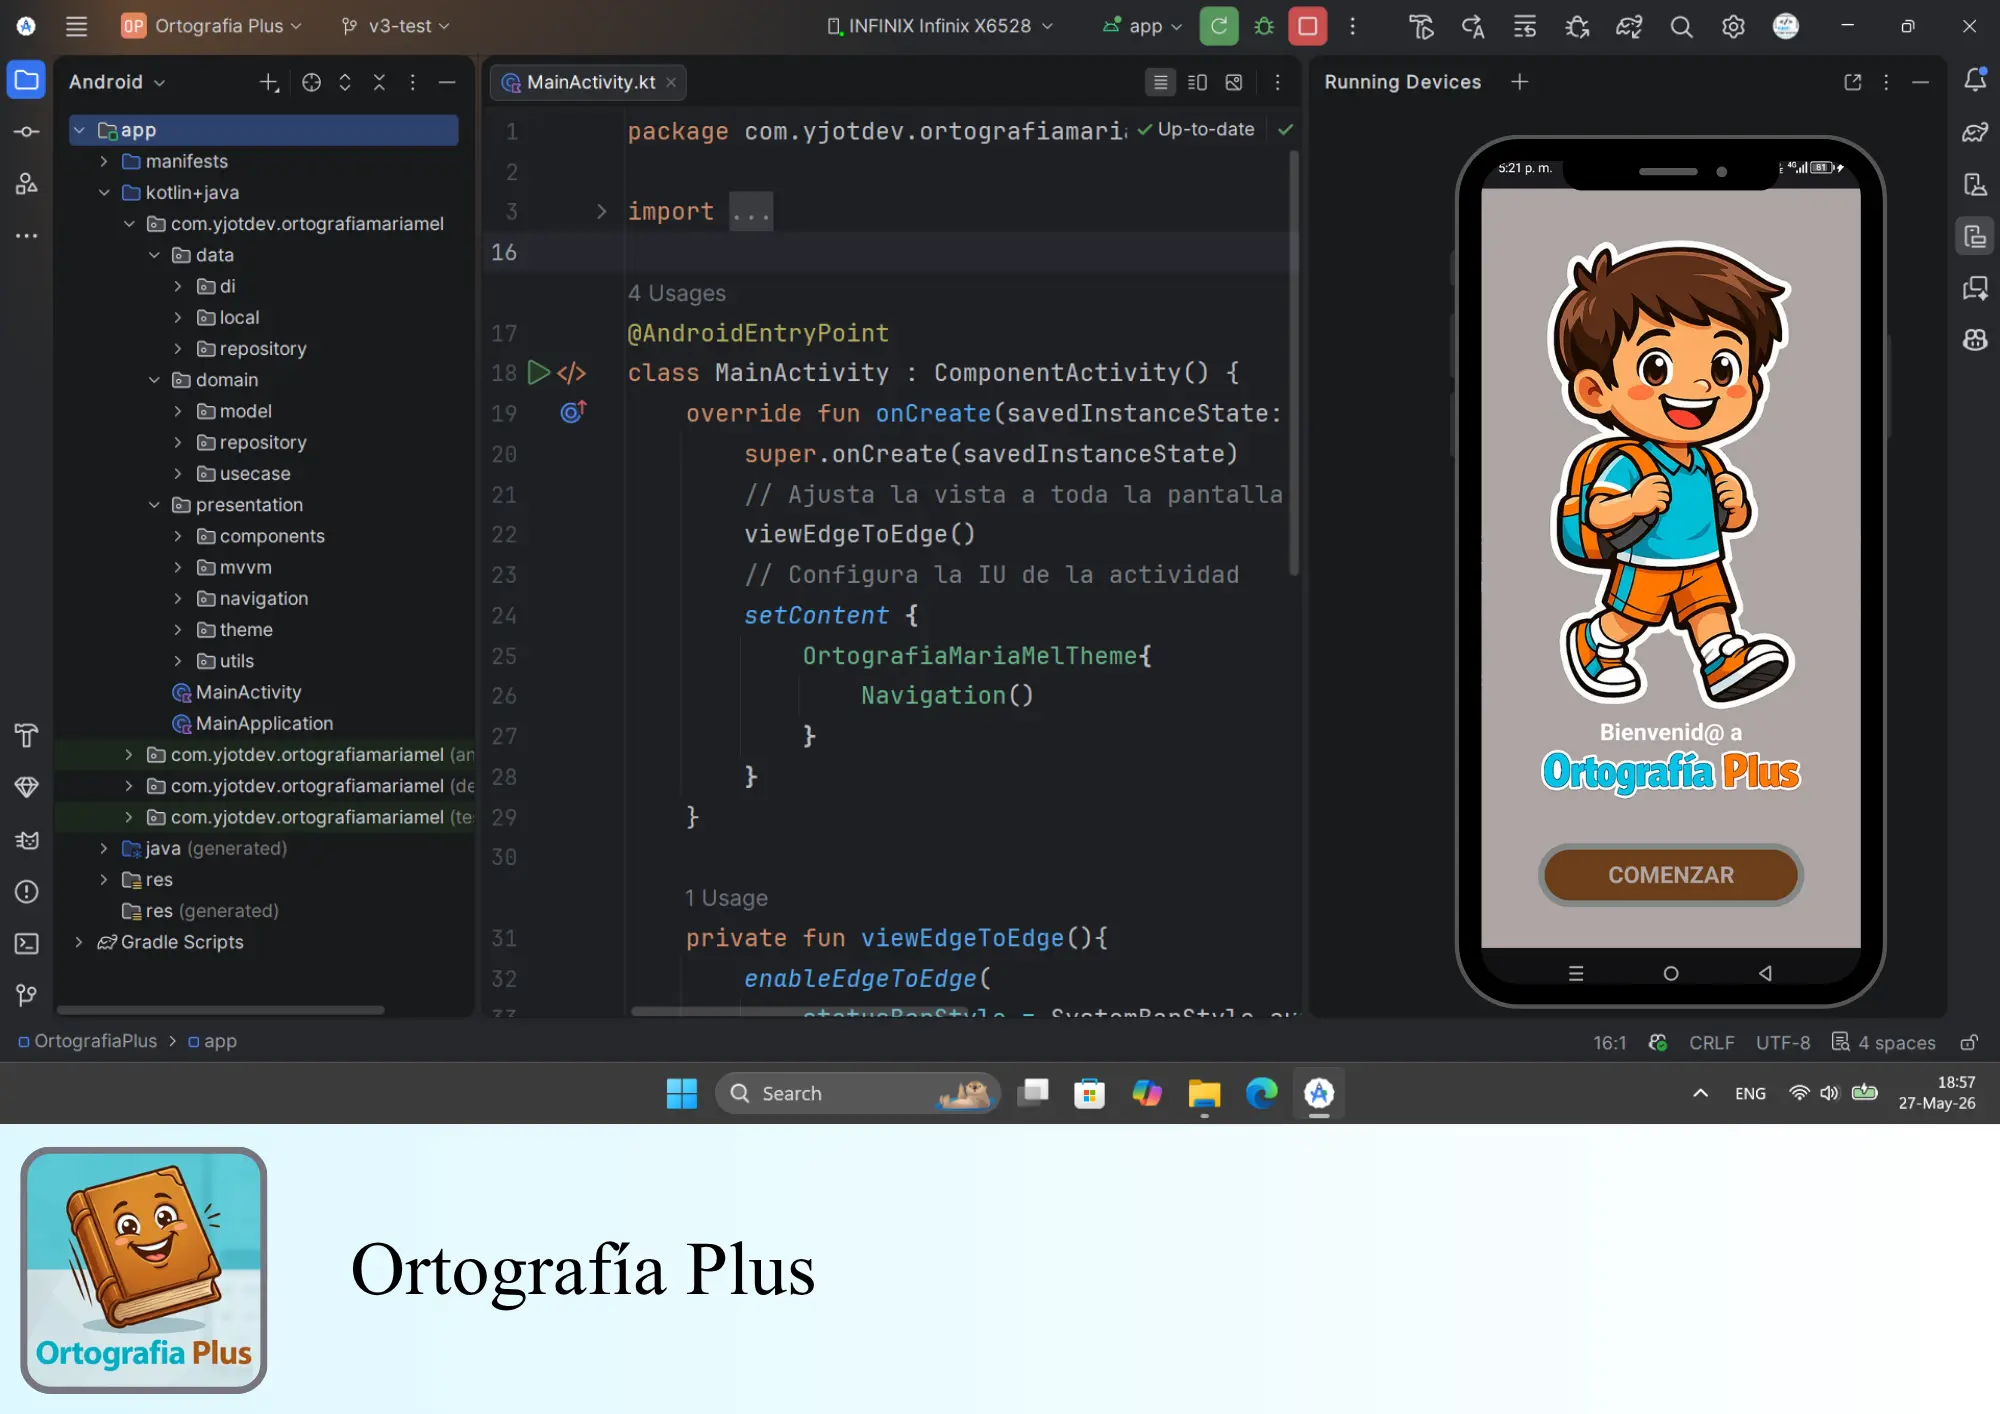Tap the device Back navigation button
Image resolution: width=2000 pixels, height=1414 pixels.
click(x=1765, y=973)
